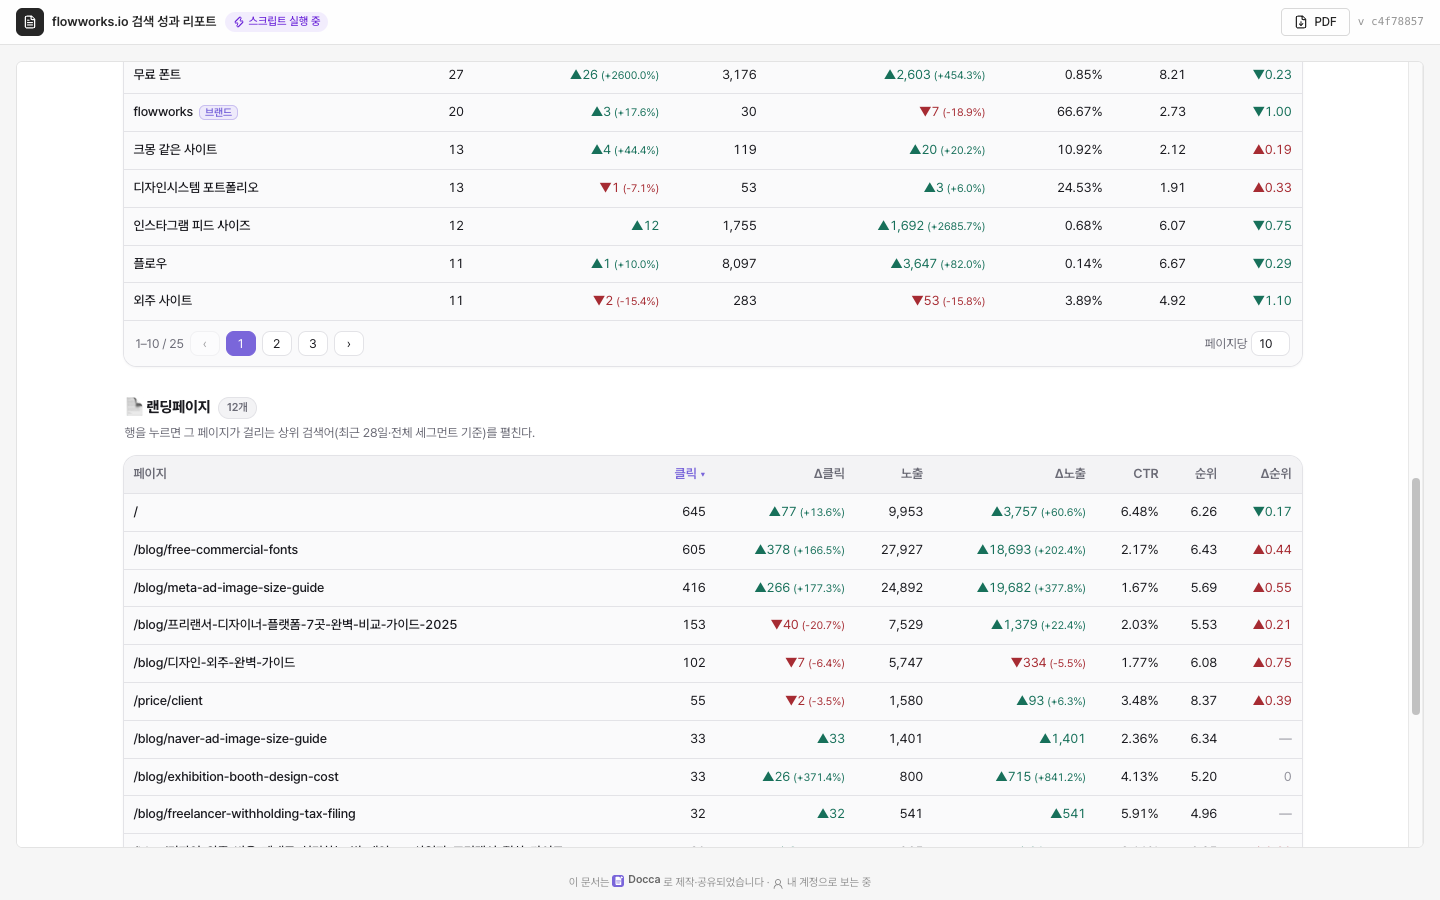Viewport: 1440px width, 900px height.
Task: Click the 페이지당 rows-per-page field
Action: (1270, 344)
